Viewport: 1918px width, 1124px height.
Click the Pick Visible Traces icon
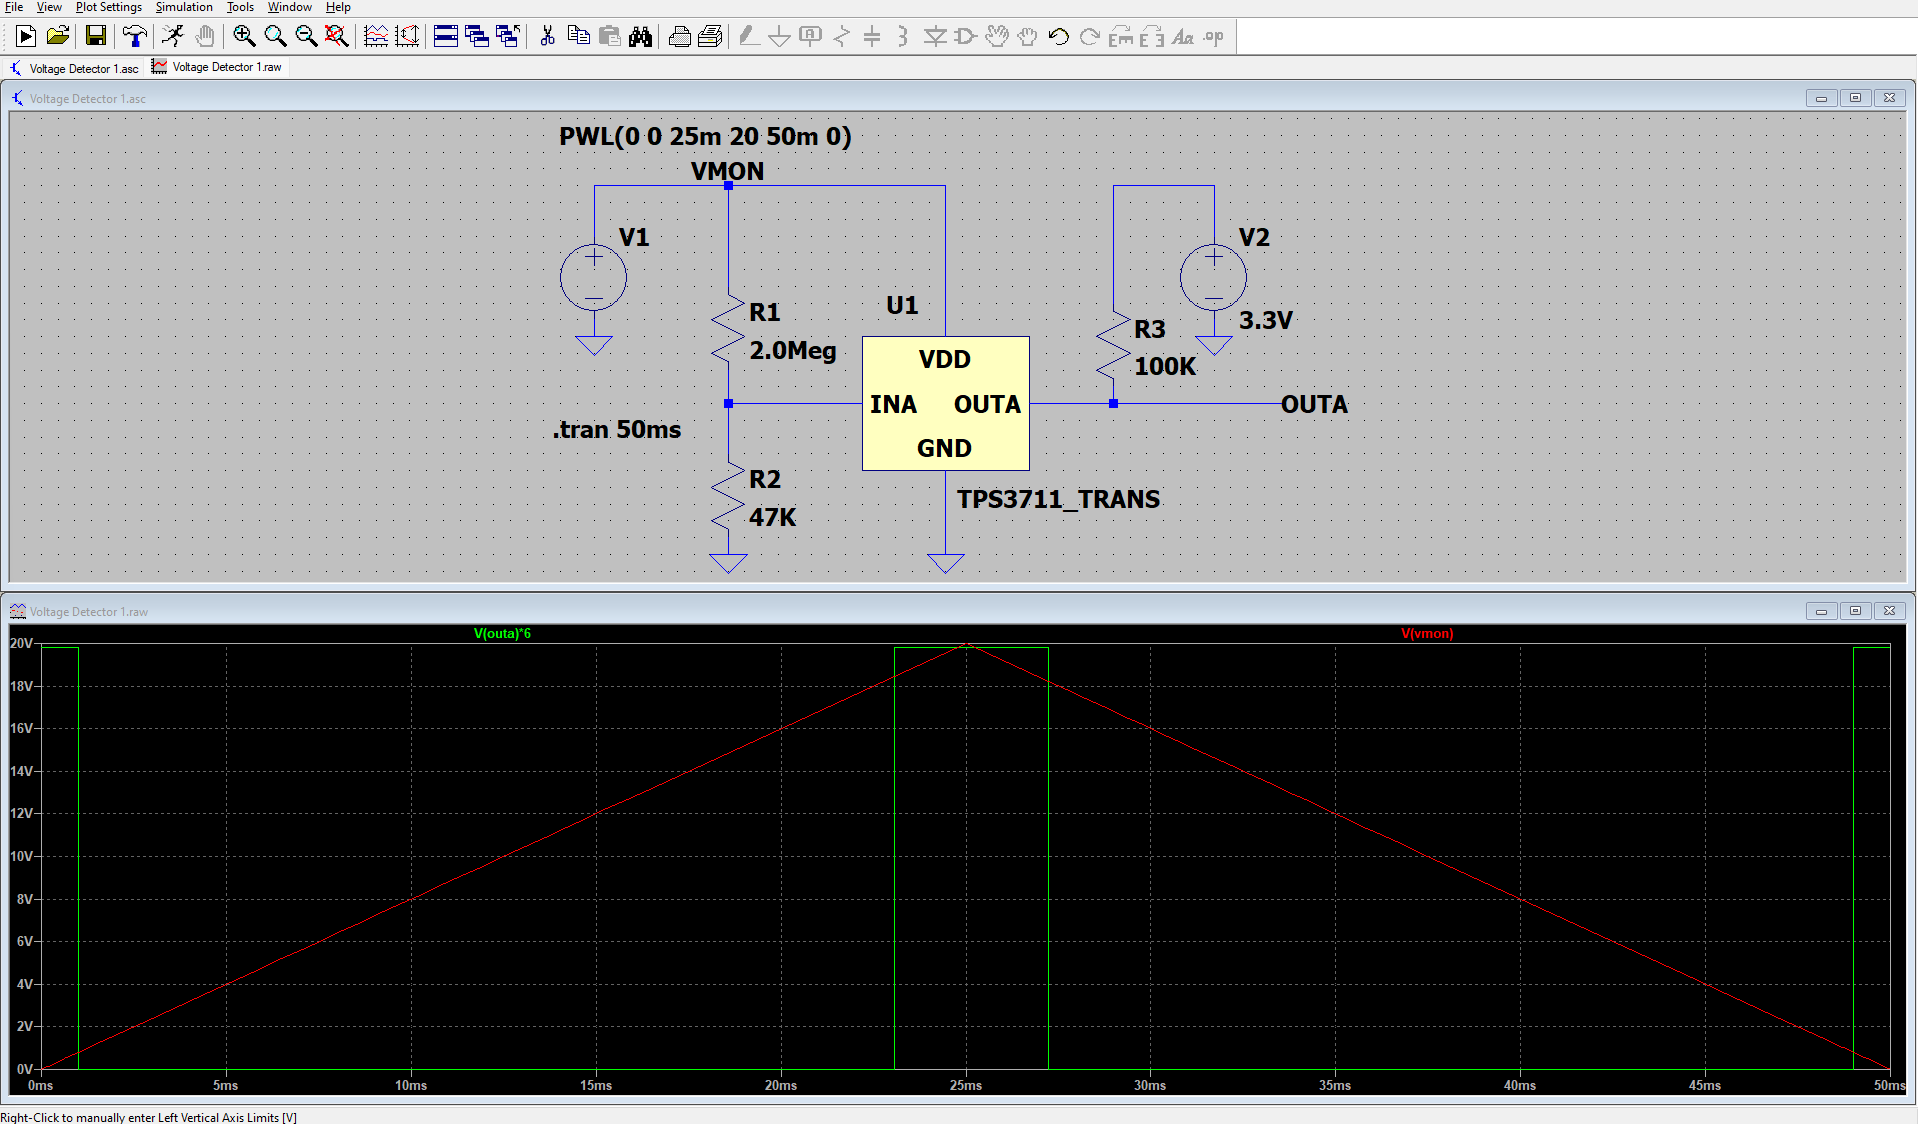click(x=376, y=37)
